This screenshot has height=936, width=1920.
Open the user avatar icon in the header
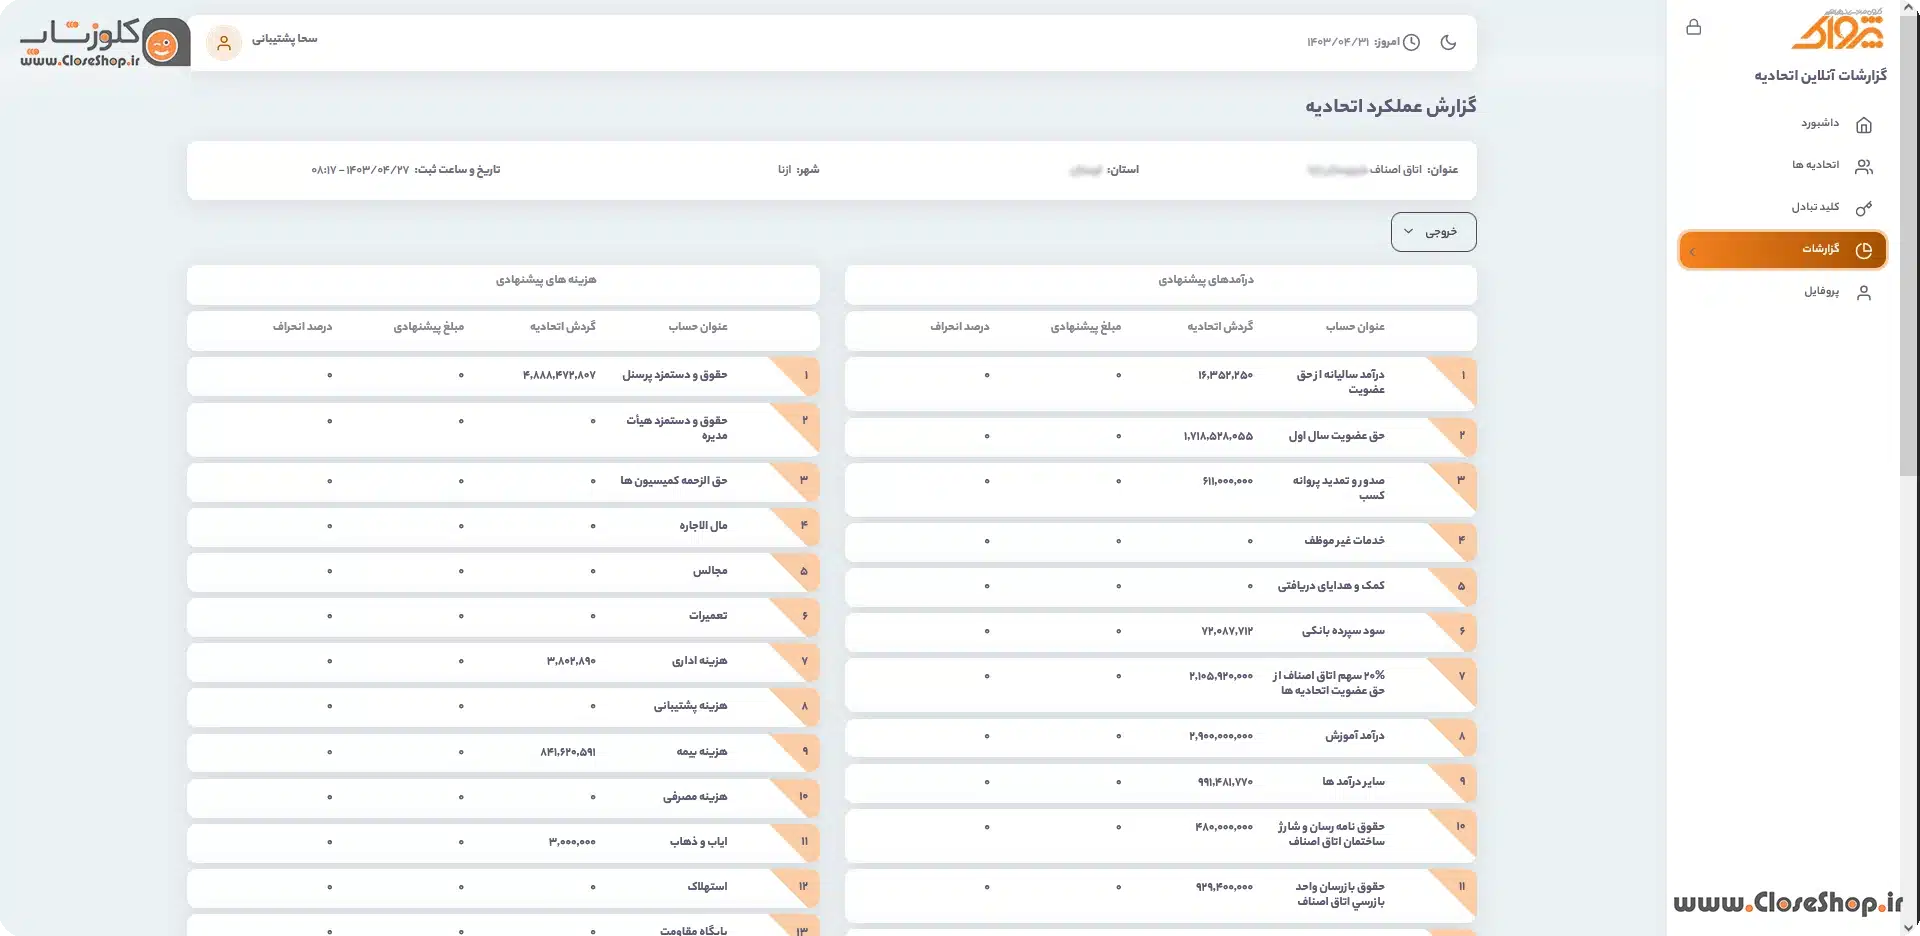click(x=224, y=43)
